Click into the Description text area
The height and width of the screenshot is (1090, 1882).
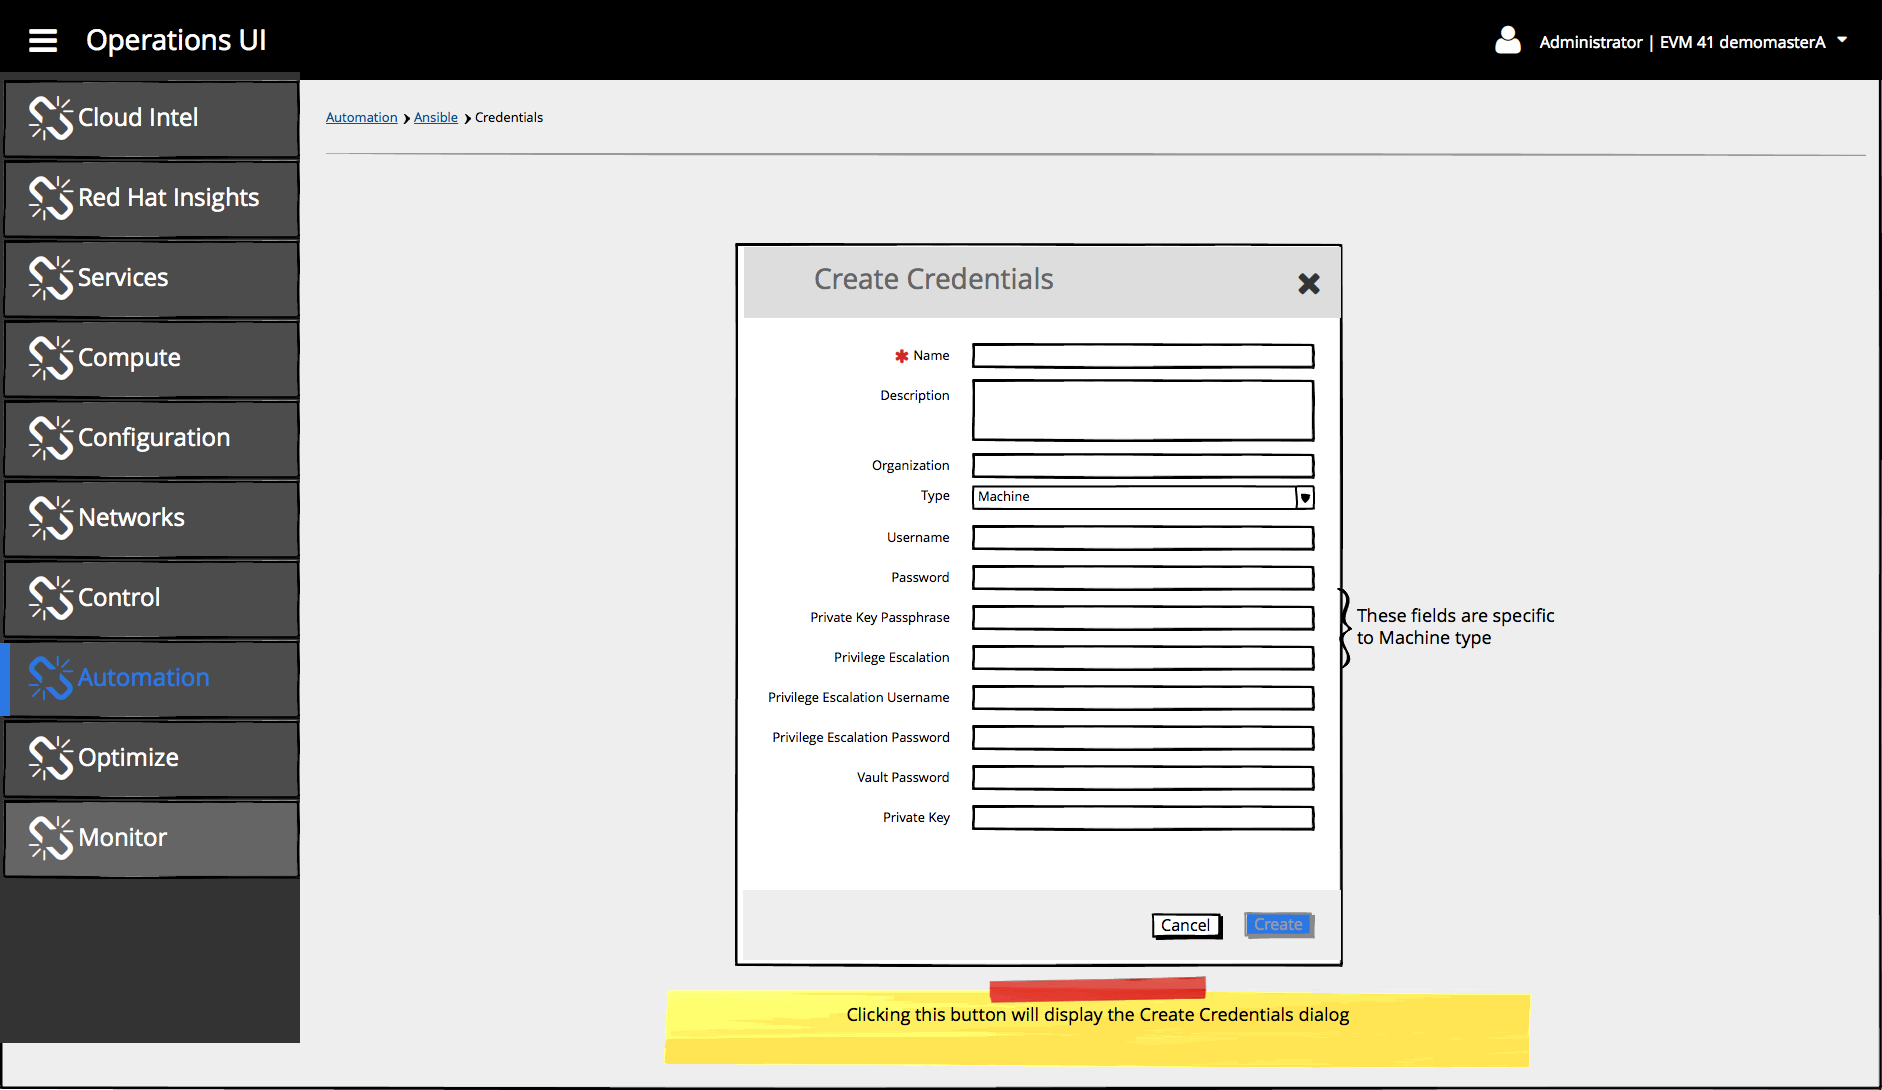click(1142, 410)
